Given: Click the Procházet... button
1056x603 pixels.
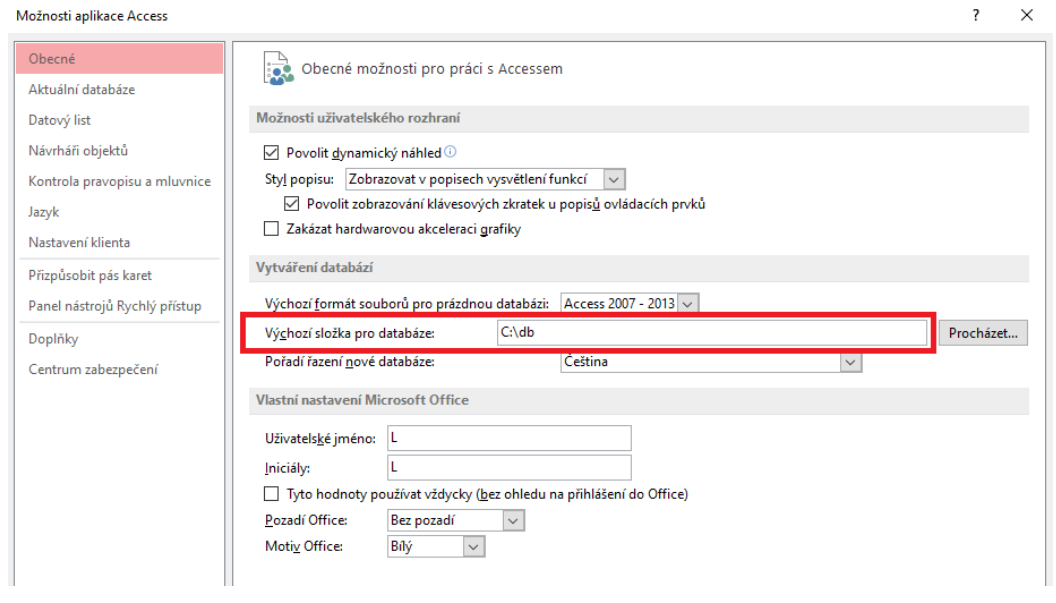Looking at the screenshot, I should 983,333.
